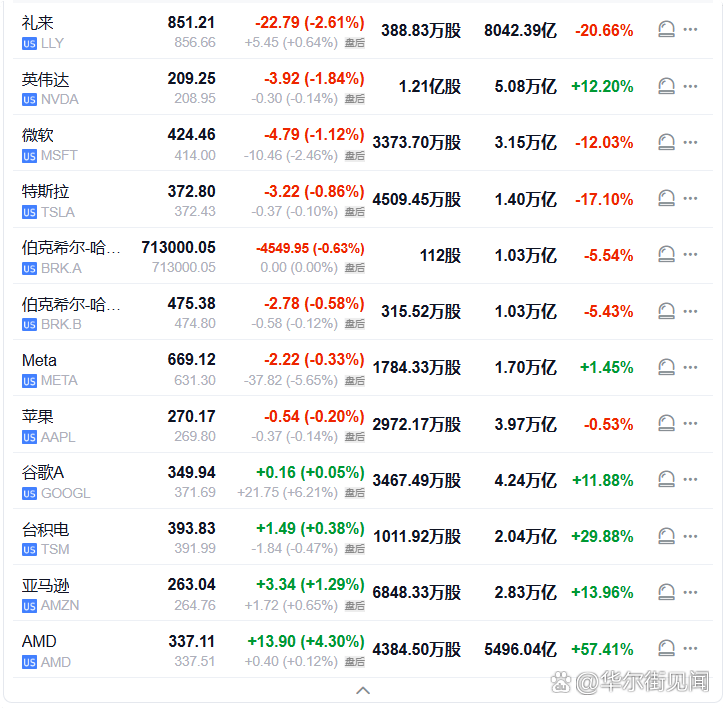723x709 pixels.
Task: Collapse the stock list with bottom chevron
Action: click(363, 691)
